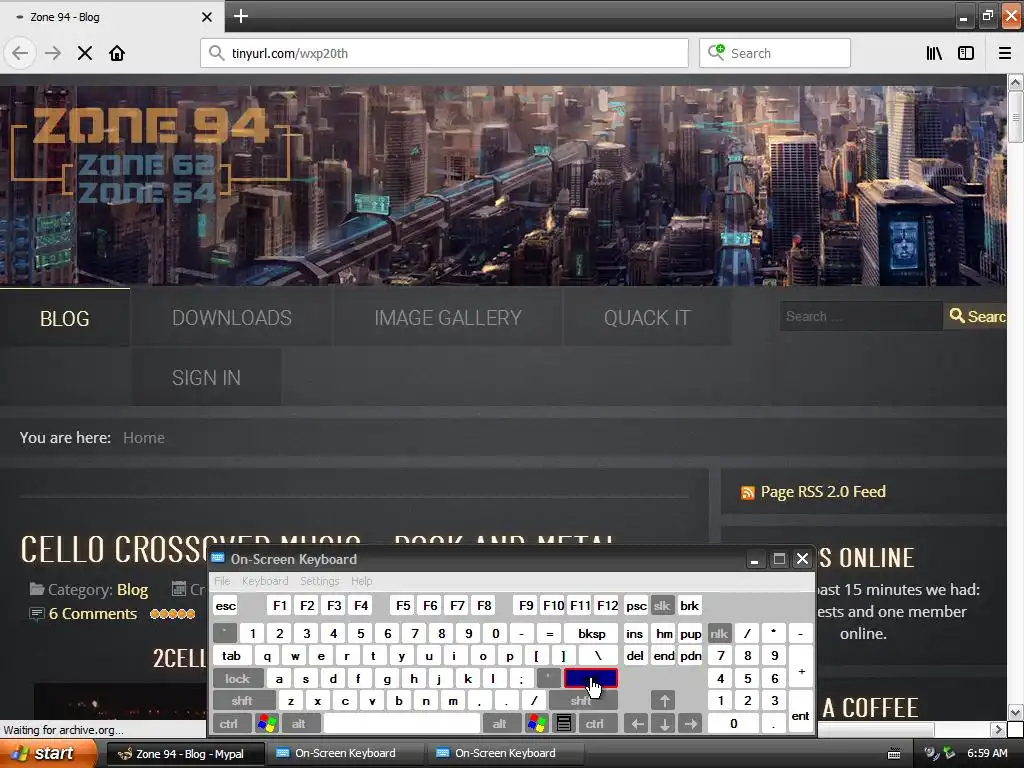Toggle the left alt key
1024x768 pixels.
299,724
